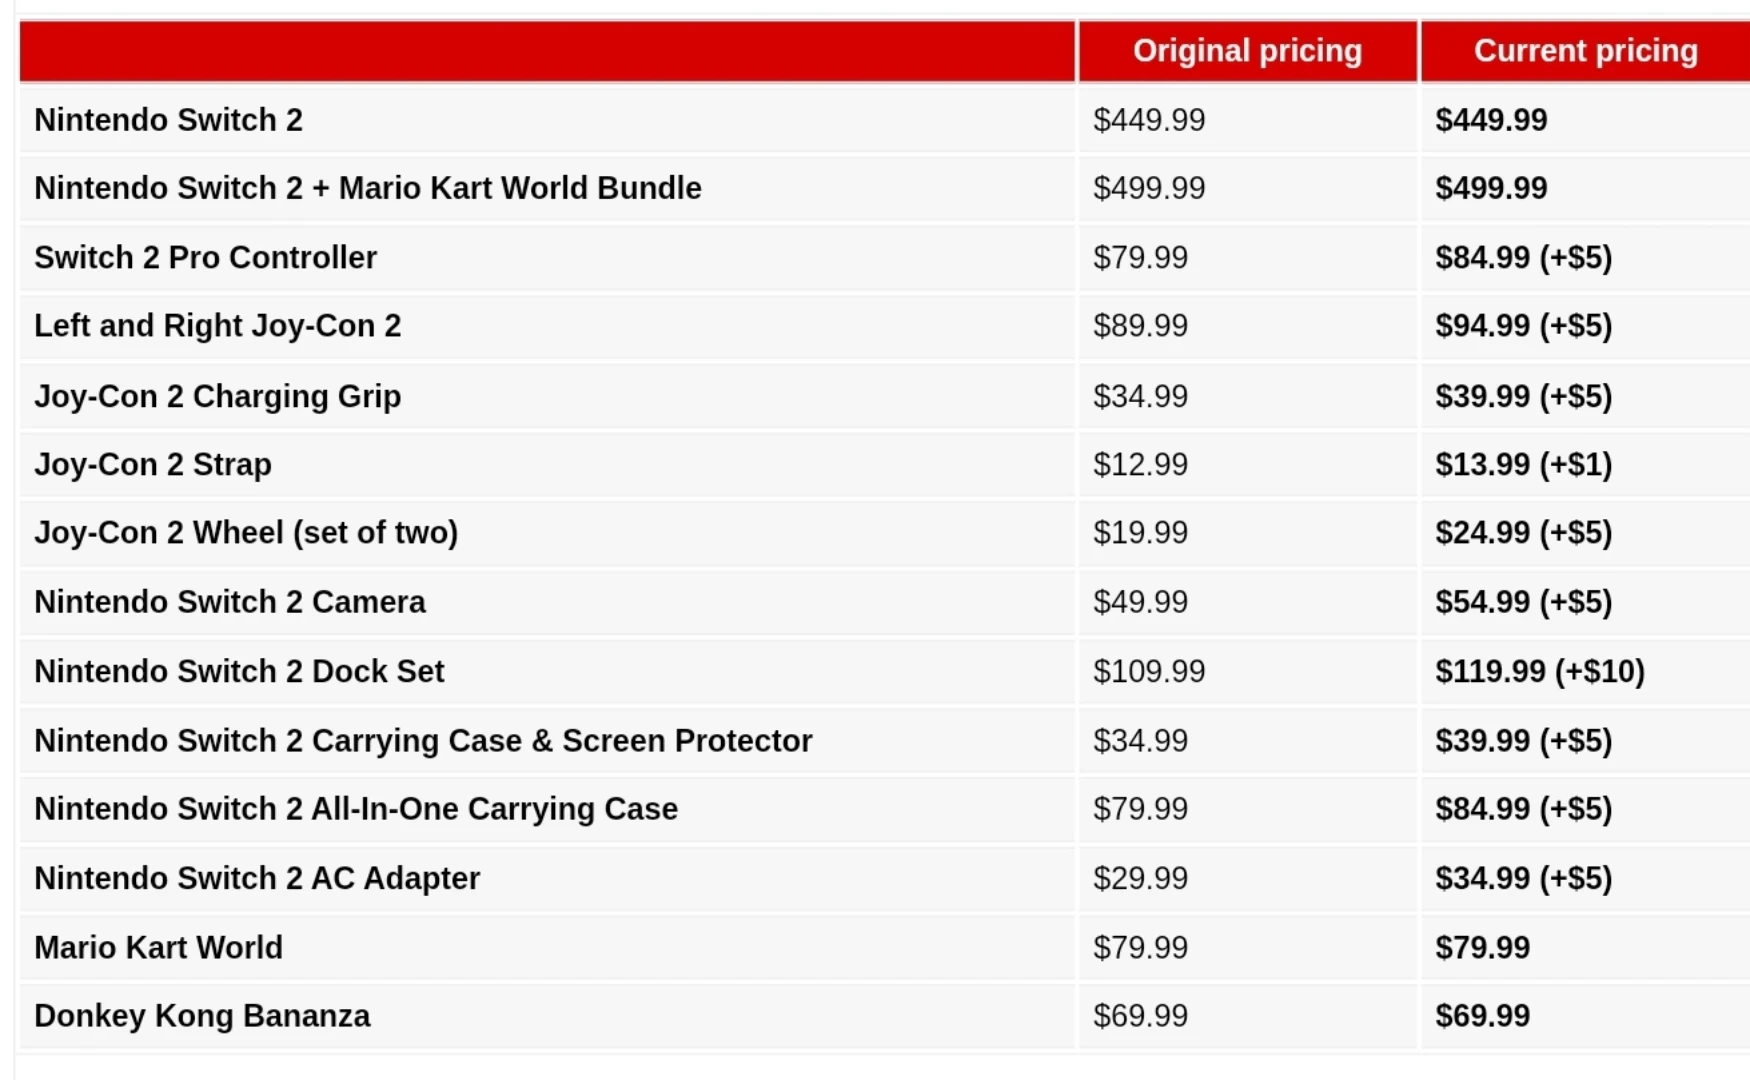The width and height of the screenshot is (1750, 1080).
Task: Click the Mario Kart World Bundle product name
Action: click(368, 188)
